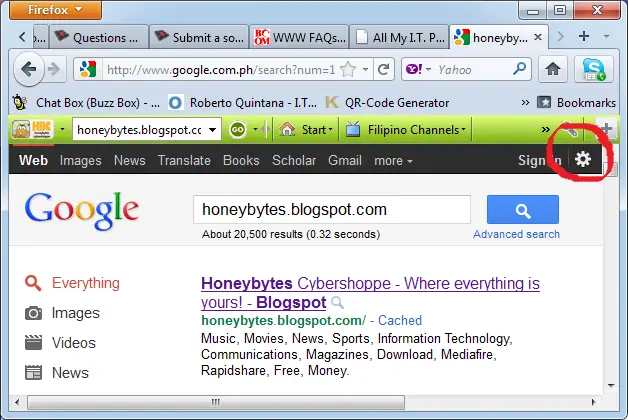Click the blue Google search button
Image resolution: width=628 pixels, height=420 pixels.
523,209
